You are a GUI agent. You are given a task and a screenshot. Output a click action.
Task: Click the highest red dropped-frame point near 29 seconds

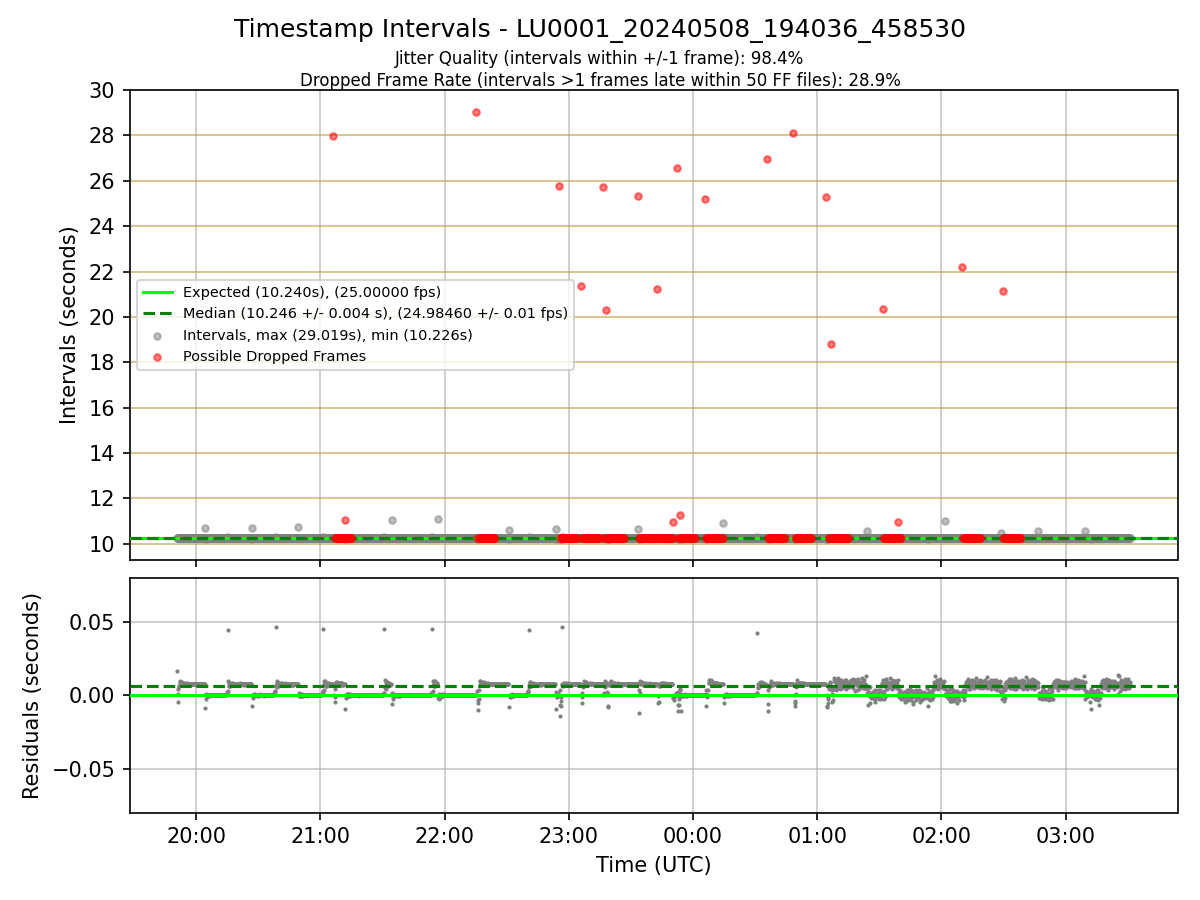[x=476, y=112]
